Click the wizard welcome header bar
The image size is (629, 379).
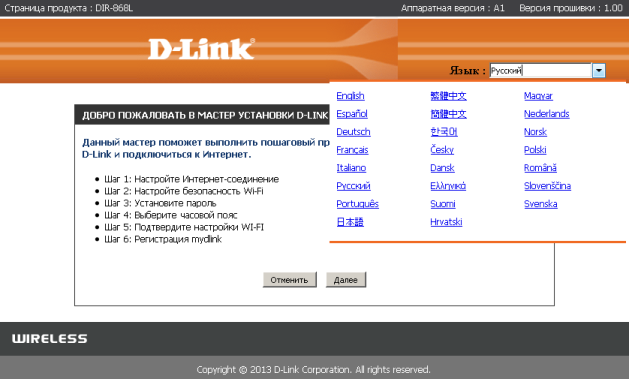[x=202, y=115]
